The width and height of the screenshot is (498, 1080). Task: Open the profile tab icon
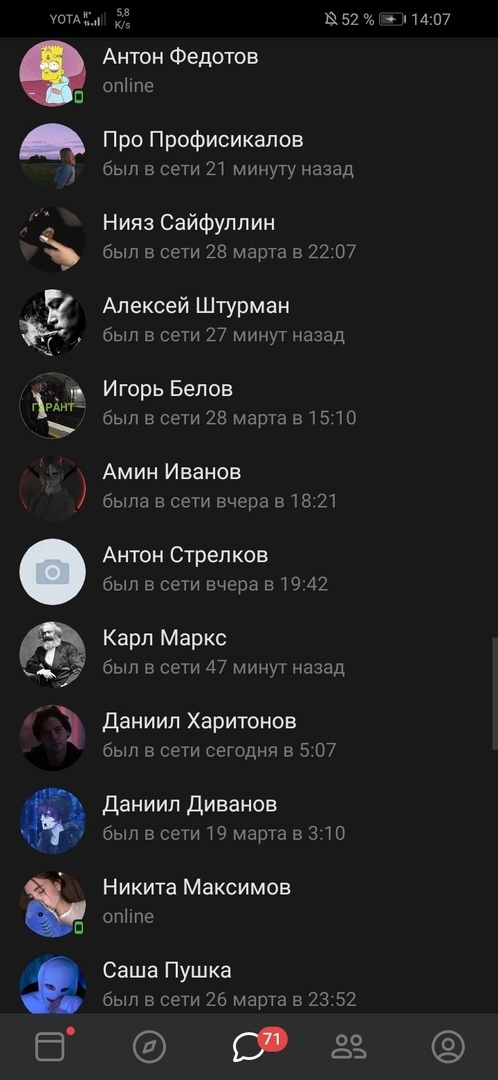click(448, 1048)
